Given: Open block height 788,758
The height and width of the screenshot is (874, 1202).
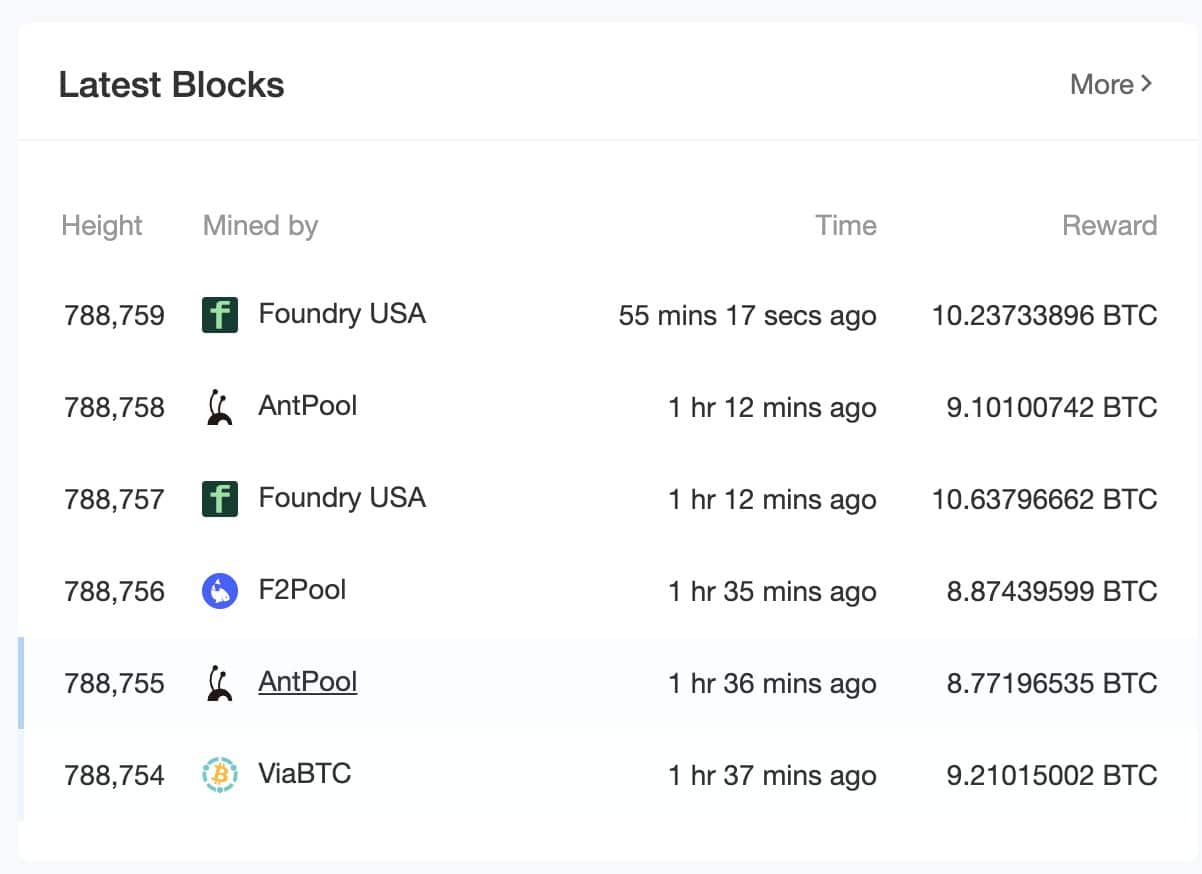Looking at the screenshot, I should (114, 408).
